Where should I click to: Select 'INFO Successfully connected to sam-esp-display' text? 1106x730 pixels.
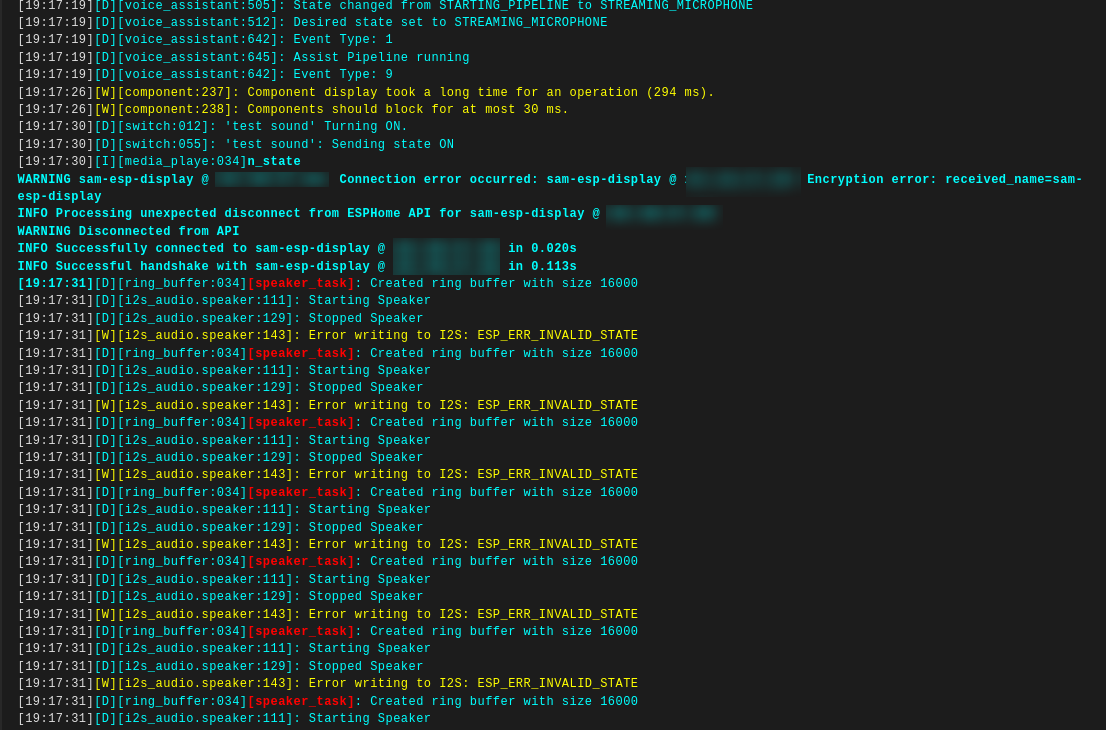click(x=193, y=249)
